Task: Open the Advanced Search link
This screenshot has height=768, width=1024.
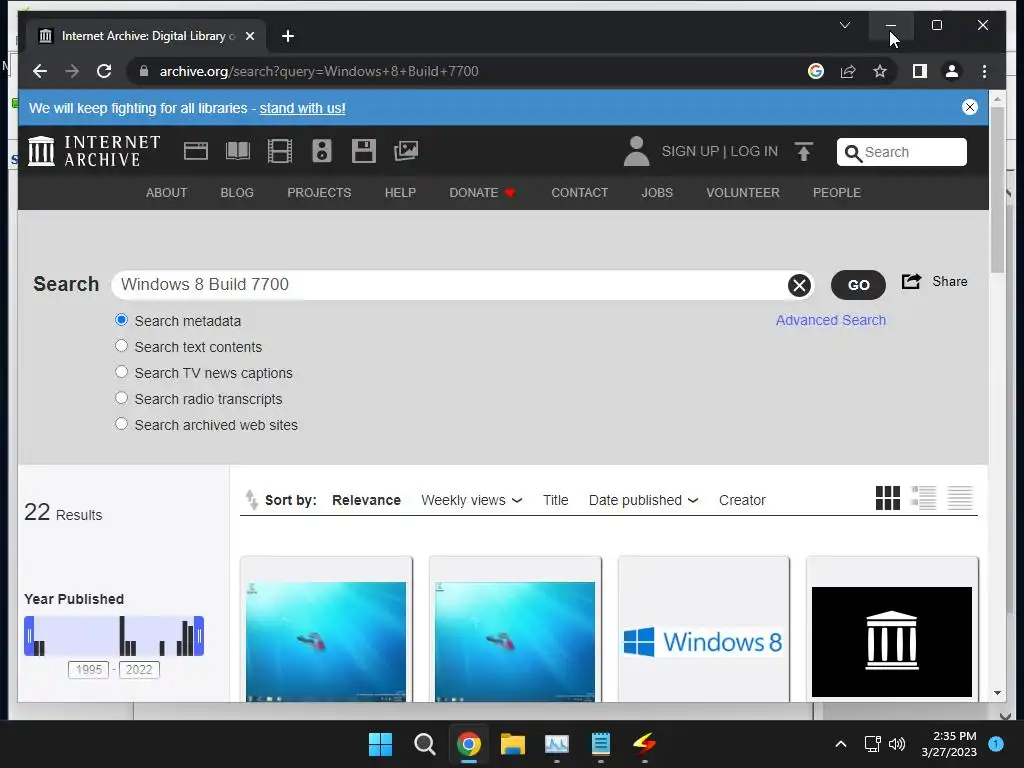Action: (831, 320)
